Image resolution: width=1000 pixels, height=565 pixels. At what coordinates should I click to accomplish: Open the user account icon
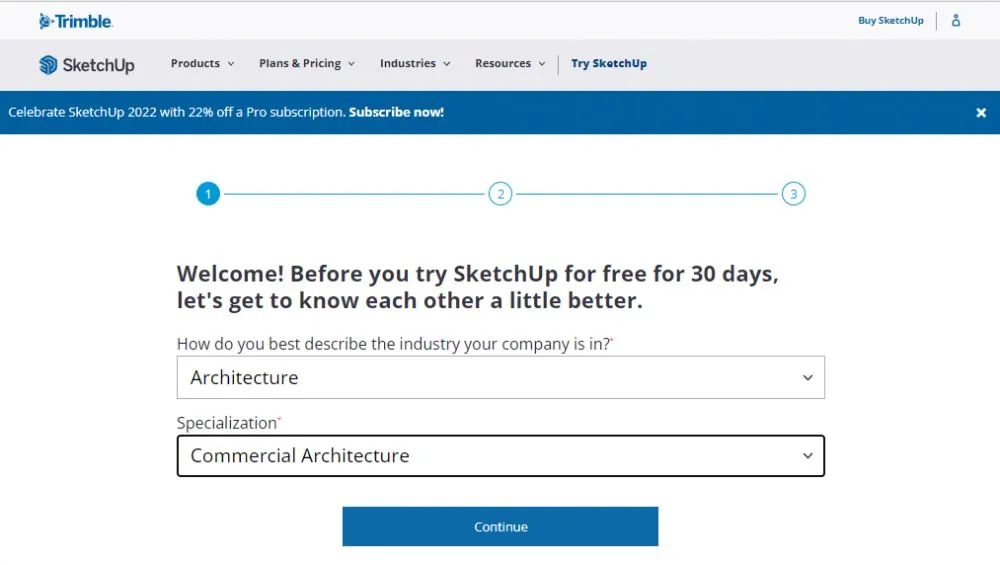(x=956, y=21)
